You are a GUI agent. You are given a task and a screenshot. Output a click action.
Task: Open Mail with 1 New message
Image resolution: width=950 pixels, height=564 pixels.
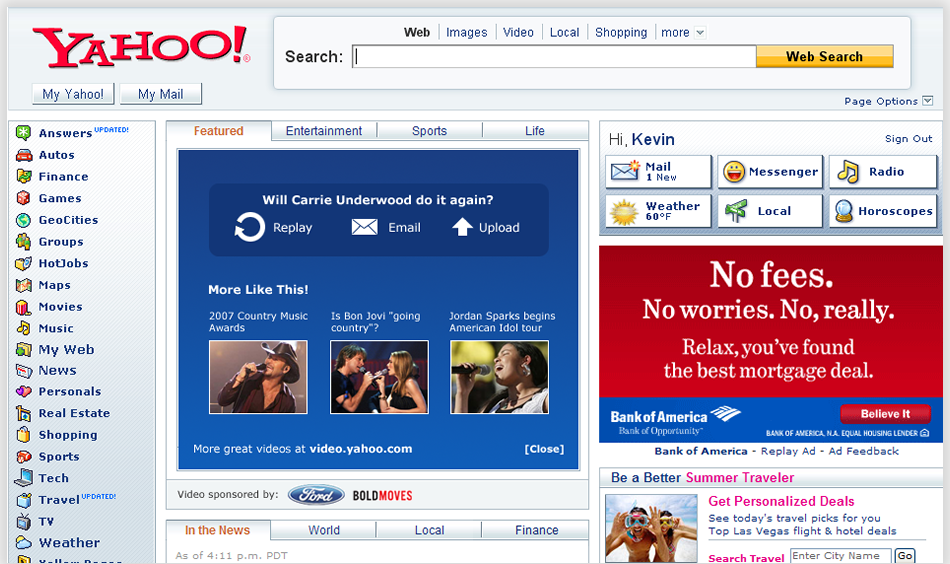pos(658,171)
